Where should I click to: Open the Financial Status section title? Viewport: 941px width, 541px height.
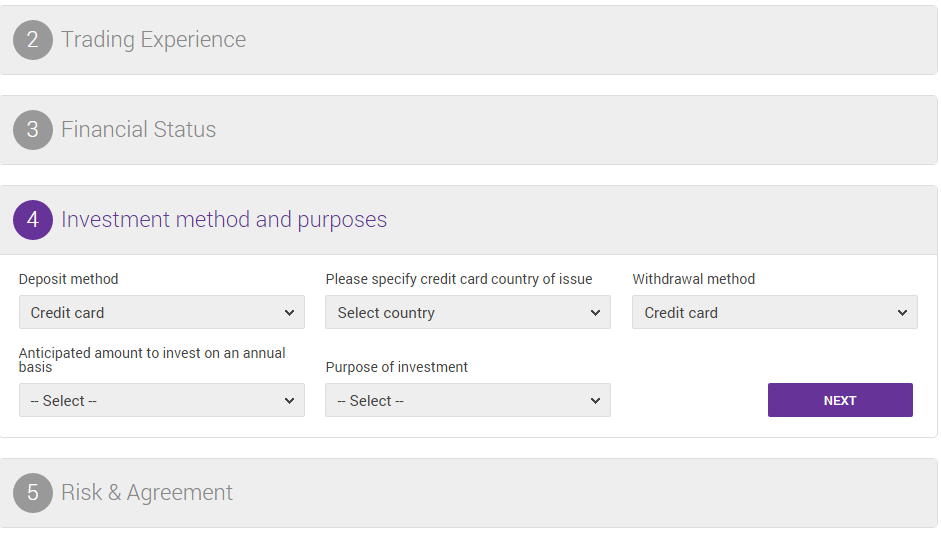[139, 130]
